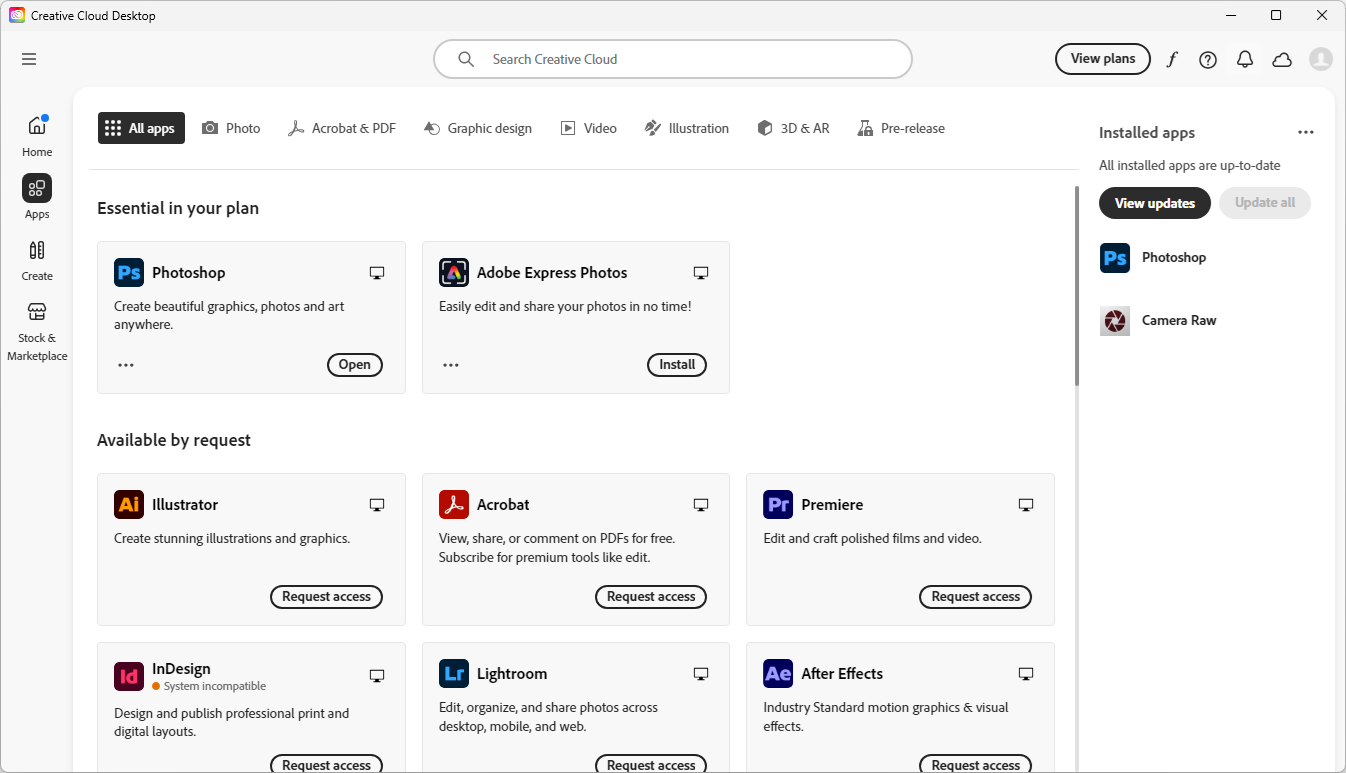Expand Installed apps more options menu

click(1305, 132)
